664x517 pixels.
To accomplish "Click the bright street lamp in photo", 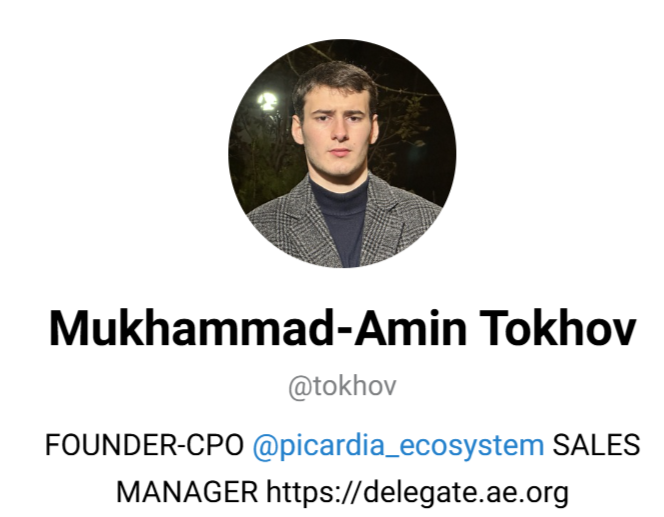I will [x=267, y=102].
